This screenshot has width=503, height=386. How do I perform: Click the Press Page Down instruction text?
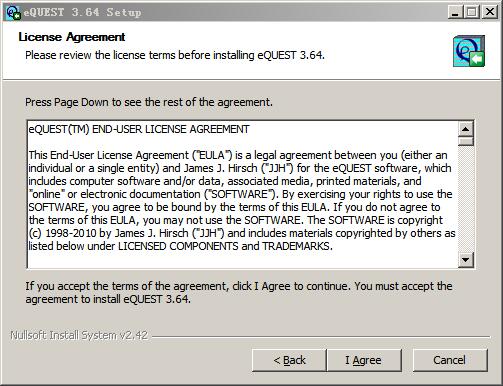click(x=149, y=102)
